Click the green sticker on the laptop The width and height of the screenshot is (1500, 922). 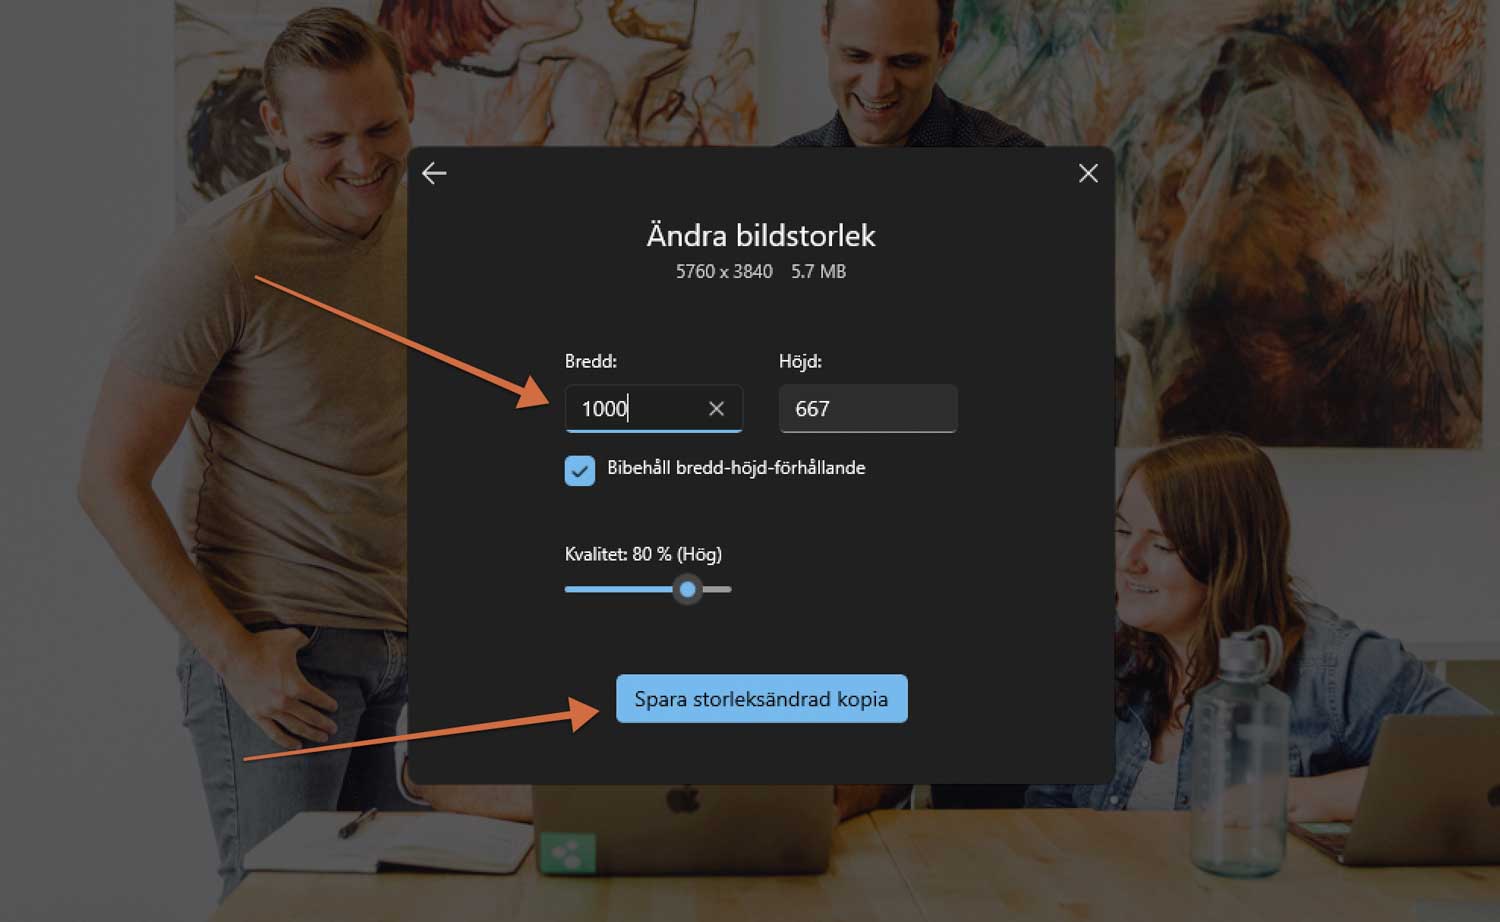point(567,853)
